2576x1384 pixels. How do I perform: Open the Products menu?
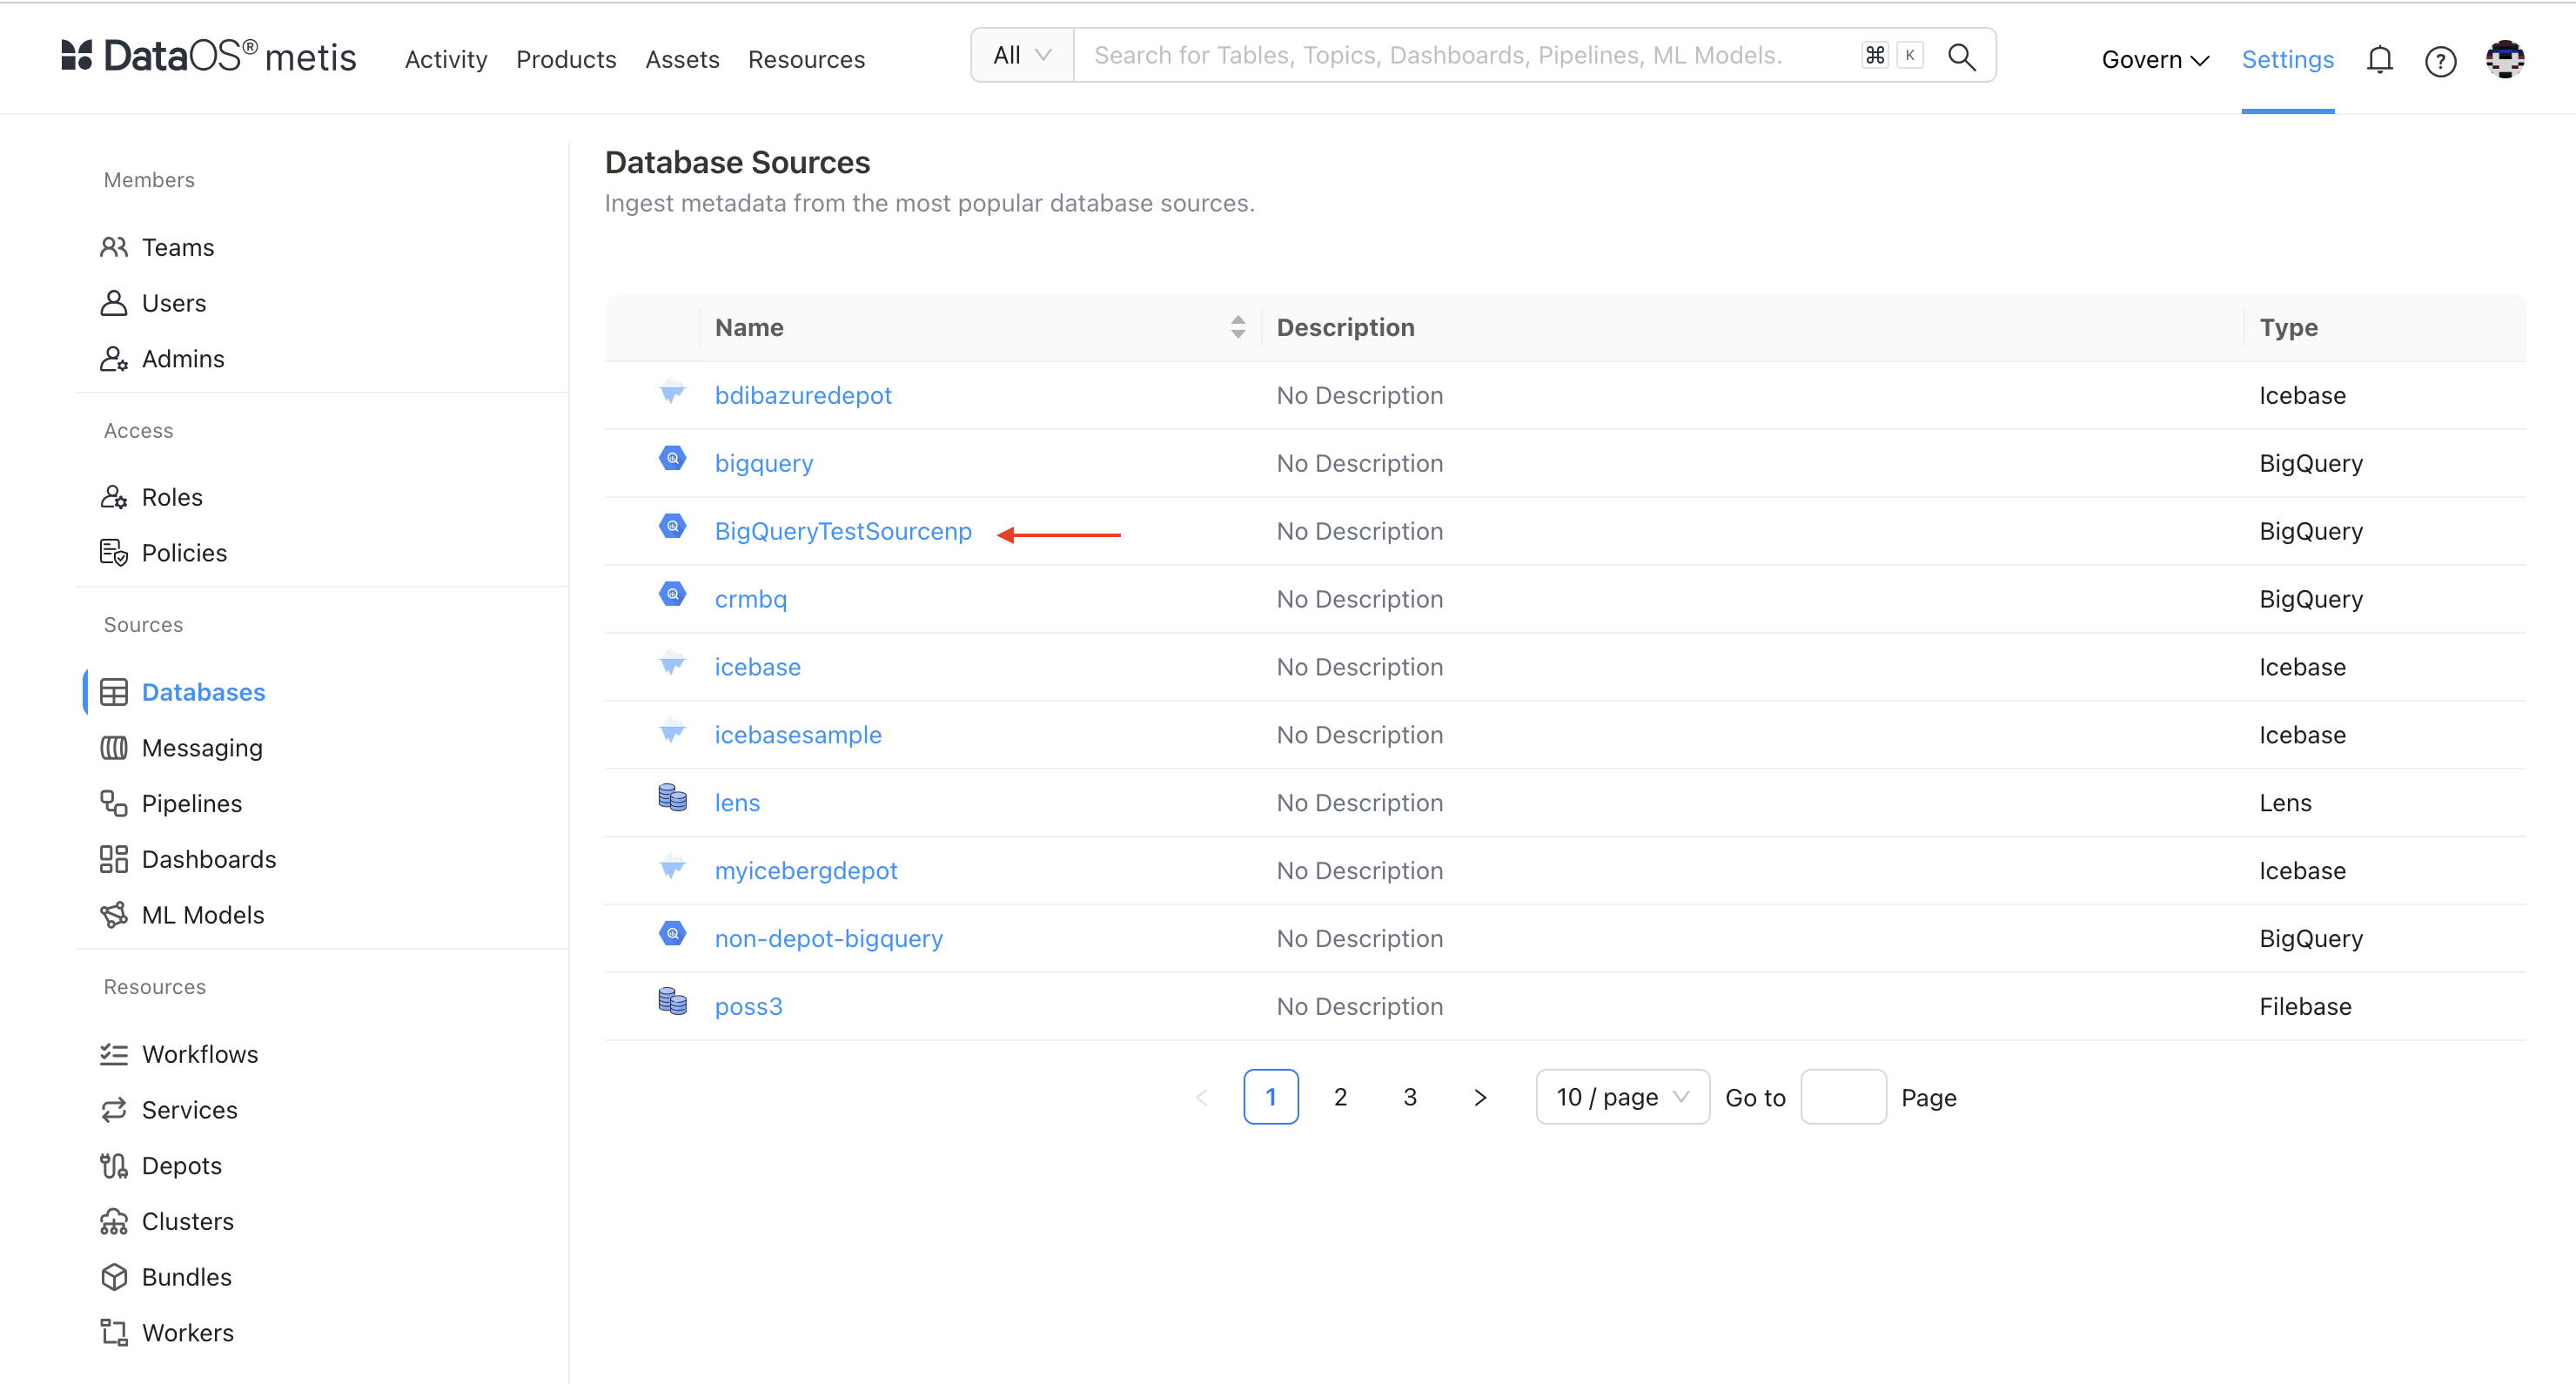tap(566, 60)
